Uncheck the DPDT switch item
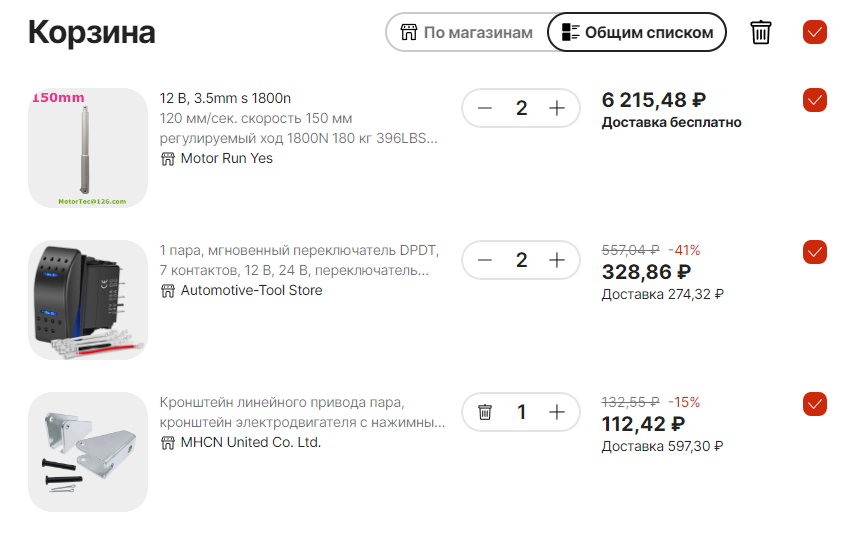 [815, 252]
